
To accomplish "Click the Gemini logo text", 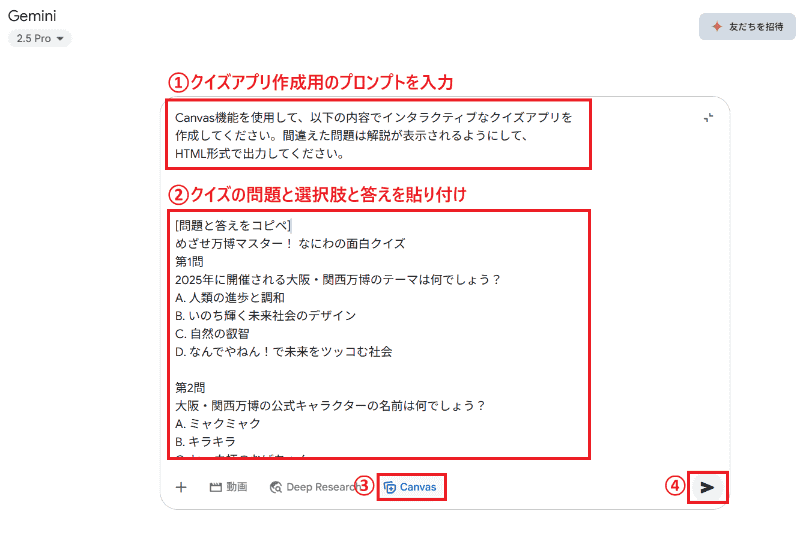I will coord(32,16).
